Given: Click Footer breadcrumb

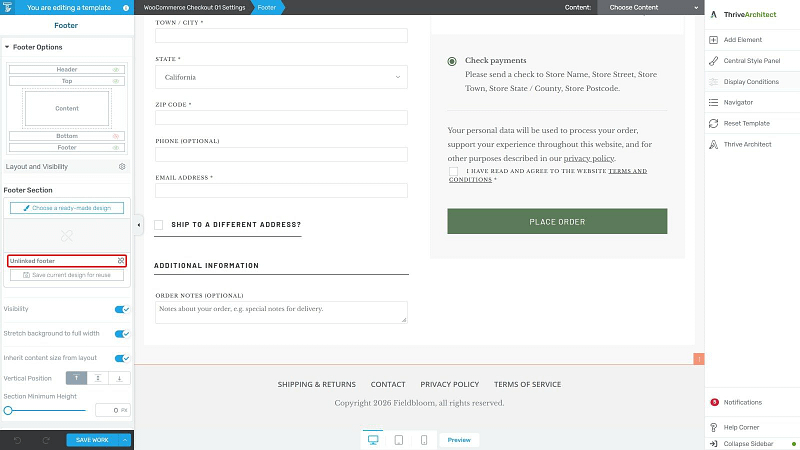Looking at the screenshot, I should [267, 8].
